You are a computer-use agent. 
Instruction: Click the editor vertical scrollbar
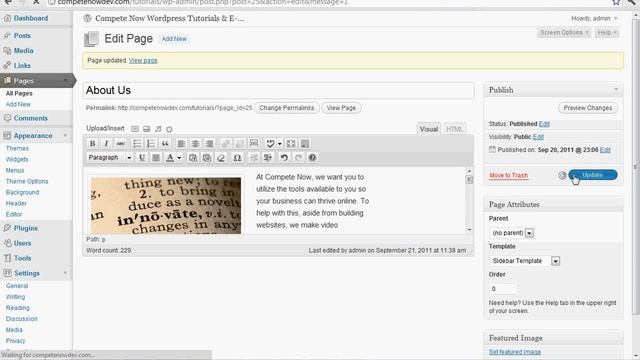469,200
